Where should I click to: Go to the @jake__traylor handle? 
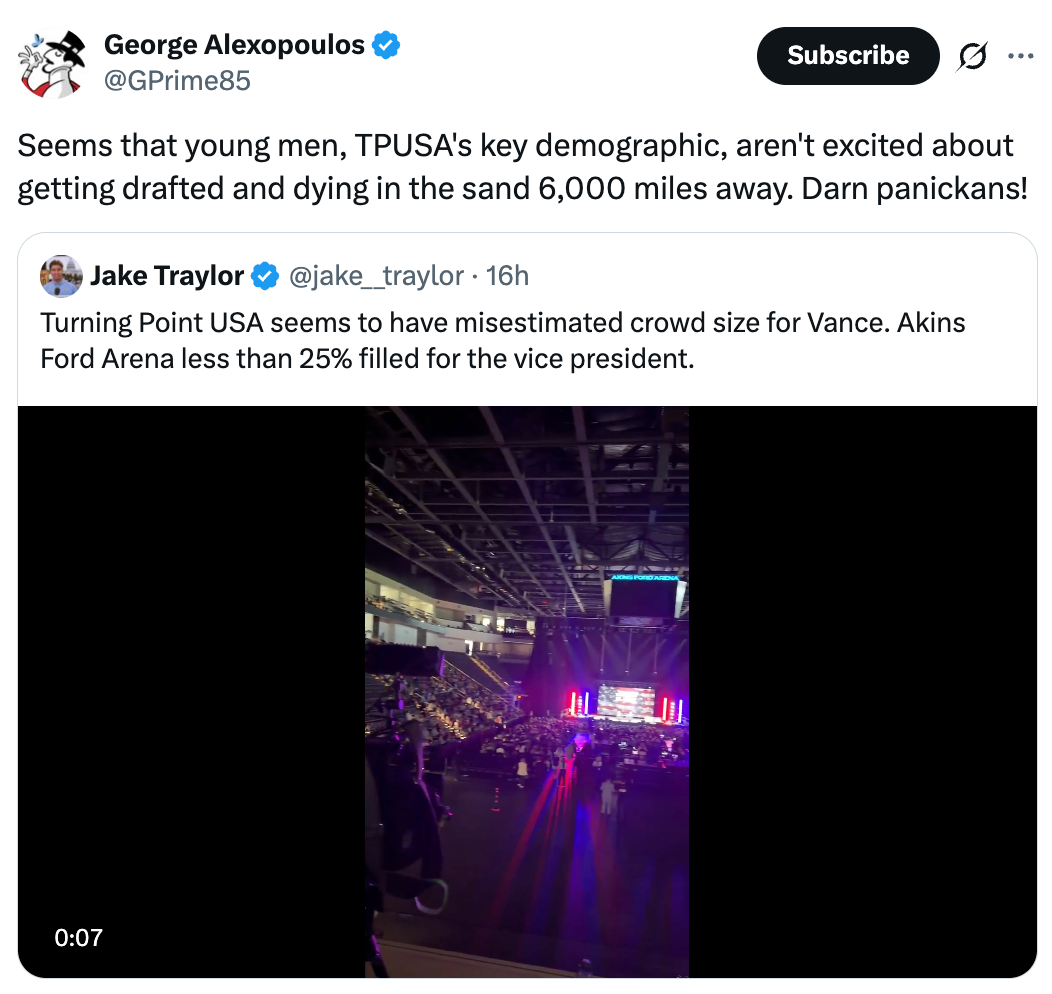click(x=376, y=276)
